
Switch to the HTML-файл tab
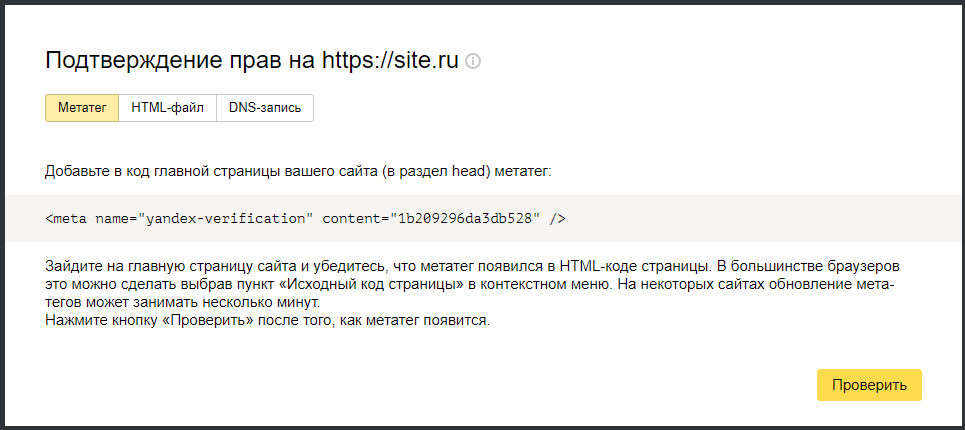click(x=167, y=108)
